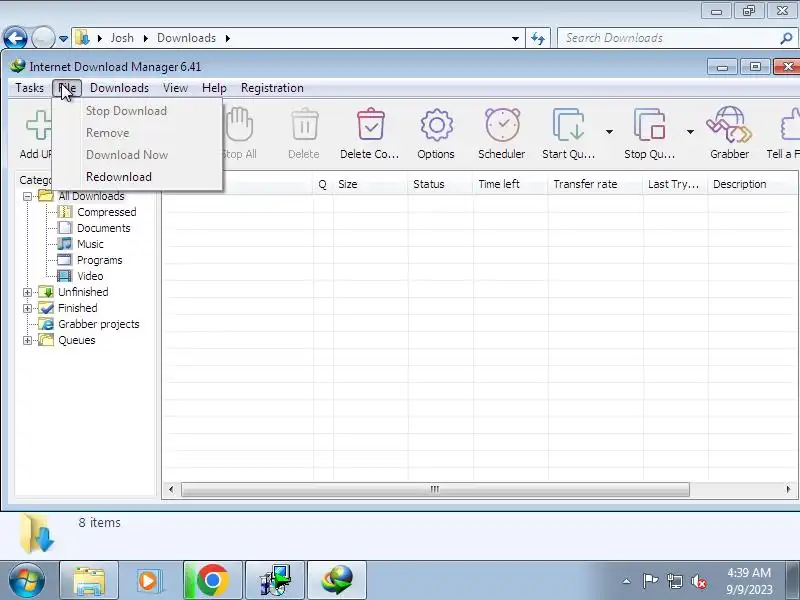
Task: Click the Tell a Friend thumbs-up icon
Action: 790,124
